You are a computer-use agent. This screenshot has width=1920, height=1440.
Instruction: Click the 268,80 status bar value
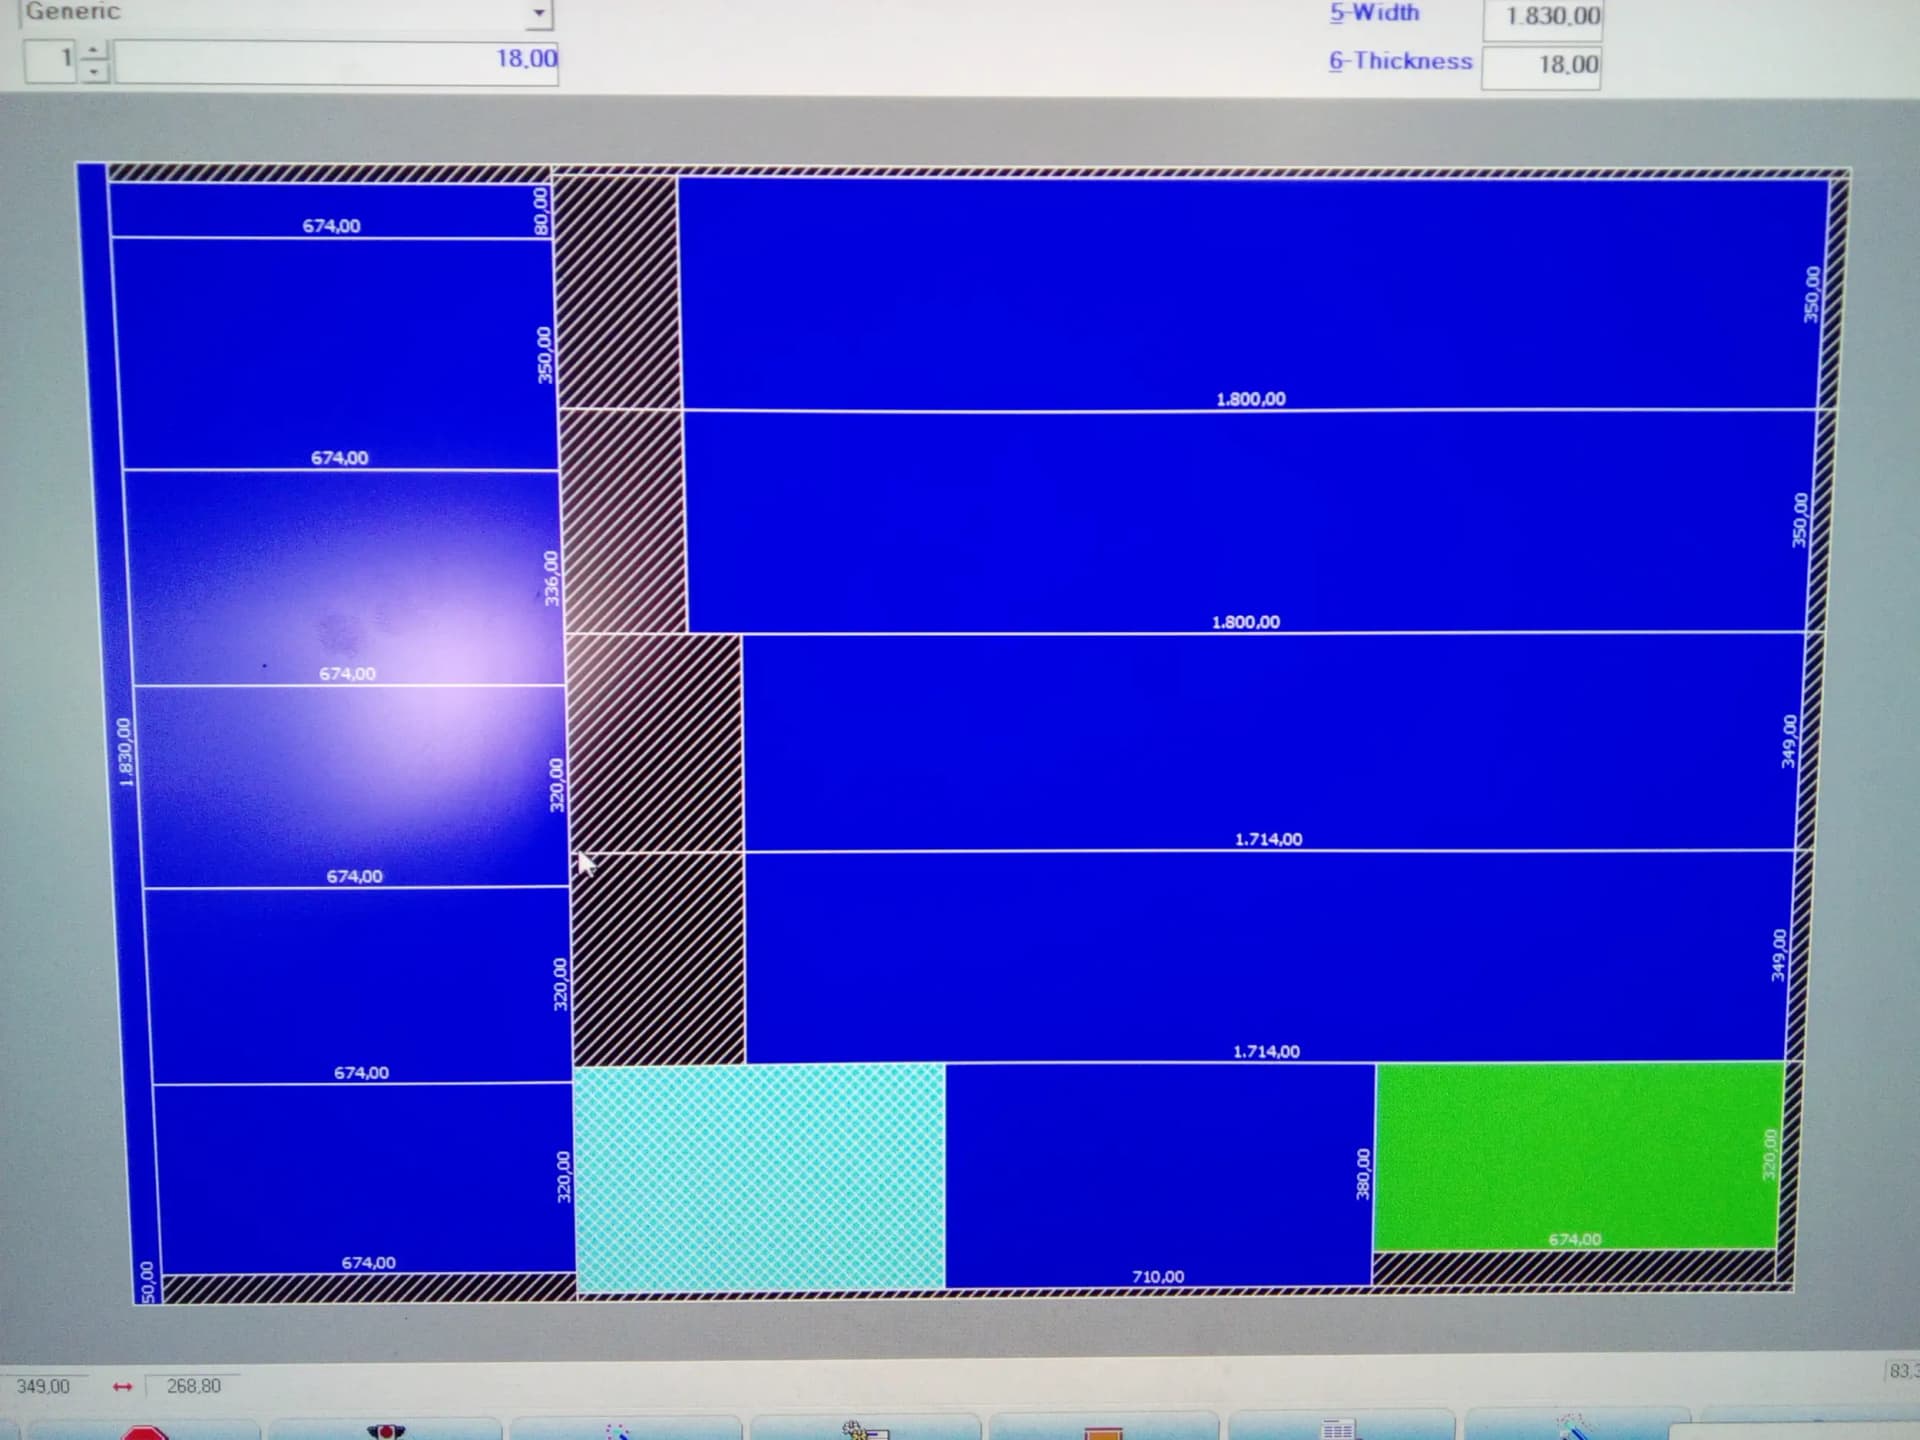[x=194, y=1386]
